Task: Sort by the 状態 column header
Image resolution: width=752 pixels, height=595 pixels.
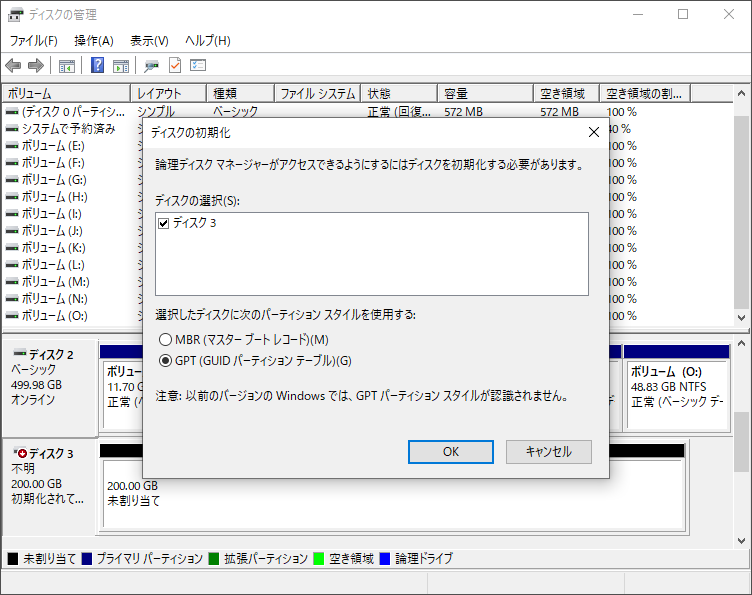Action: [399, 93]
